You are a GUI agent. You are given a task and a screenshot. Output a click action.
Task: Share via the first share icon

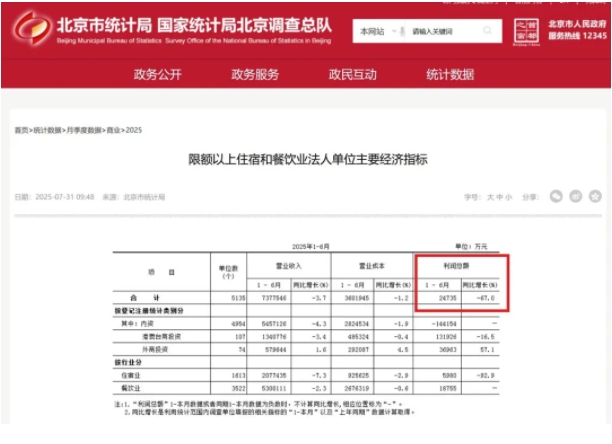tap(557, 197)
